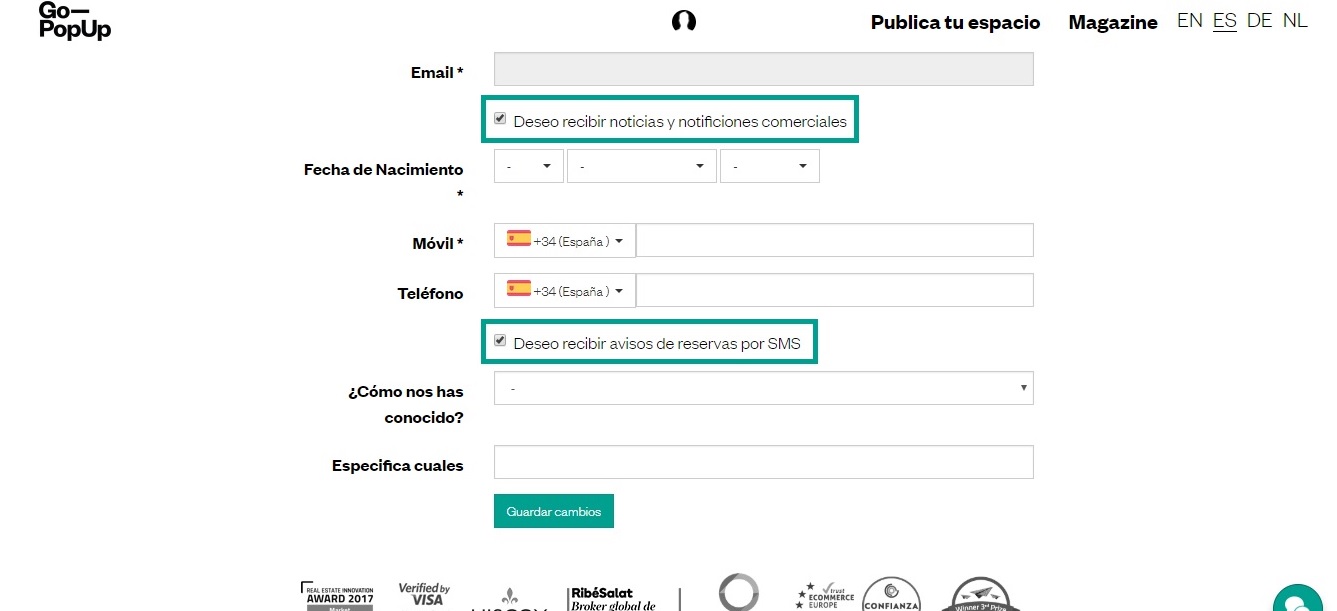Click the Verified by VISA badge

point(424,595)
